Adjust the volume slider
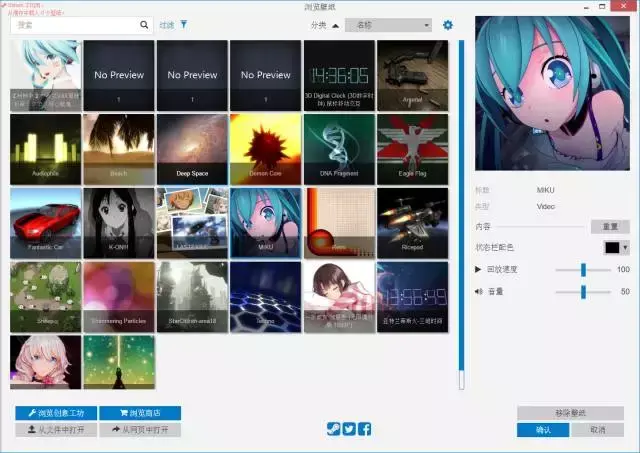The height and width of the screenshot is (453, 640). tap(583, 292)
